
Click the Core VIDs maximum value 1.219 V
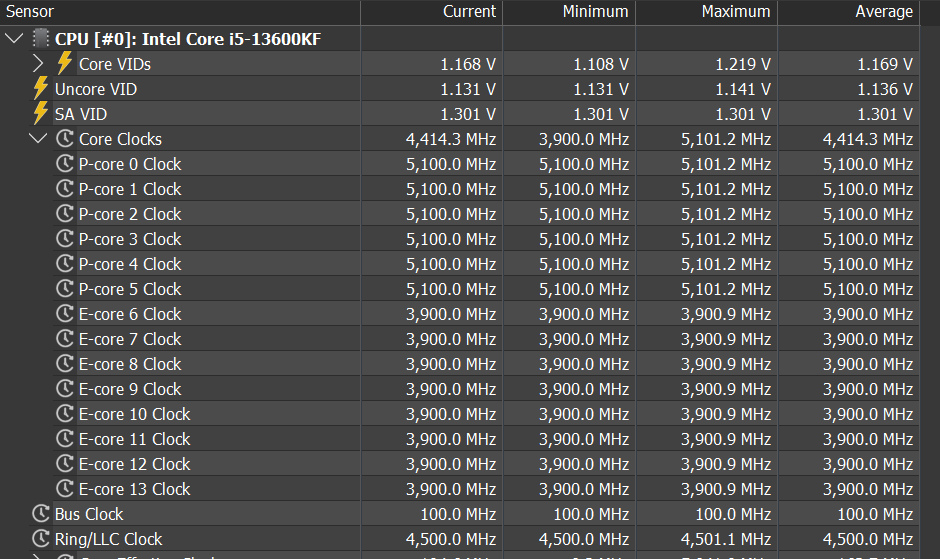click(743, 64)
